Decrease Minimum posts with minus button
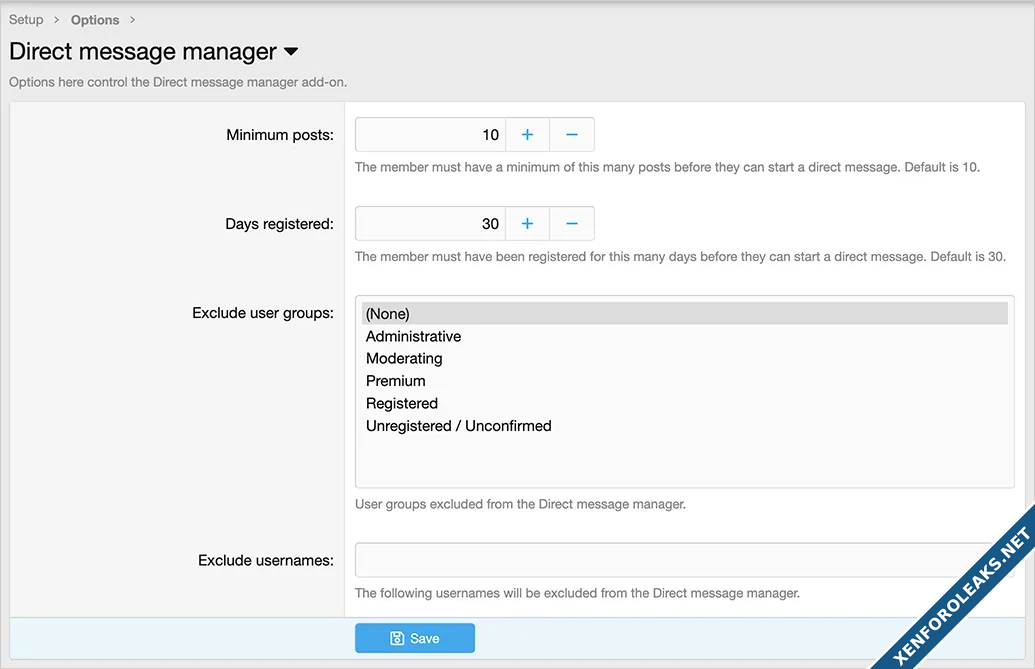Screen dimensions: 1035x669 tap(572, 135)
